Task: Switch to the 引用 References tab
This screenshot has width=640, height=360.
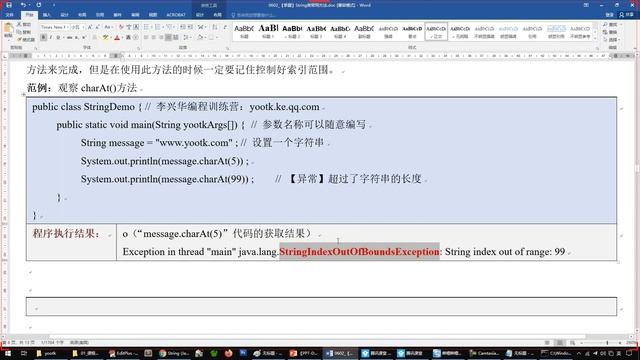Action: click(x=100, y=15)
